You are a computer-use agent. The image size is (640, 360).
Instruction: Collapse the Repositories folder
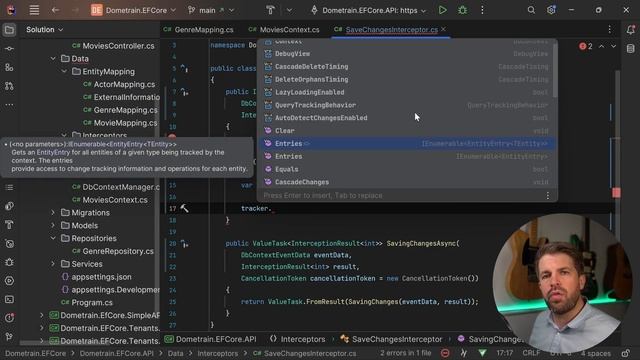53,238
